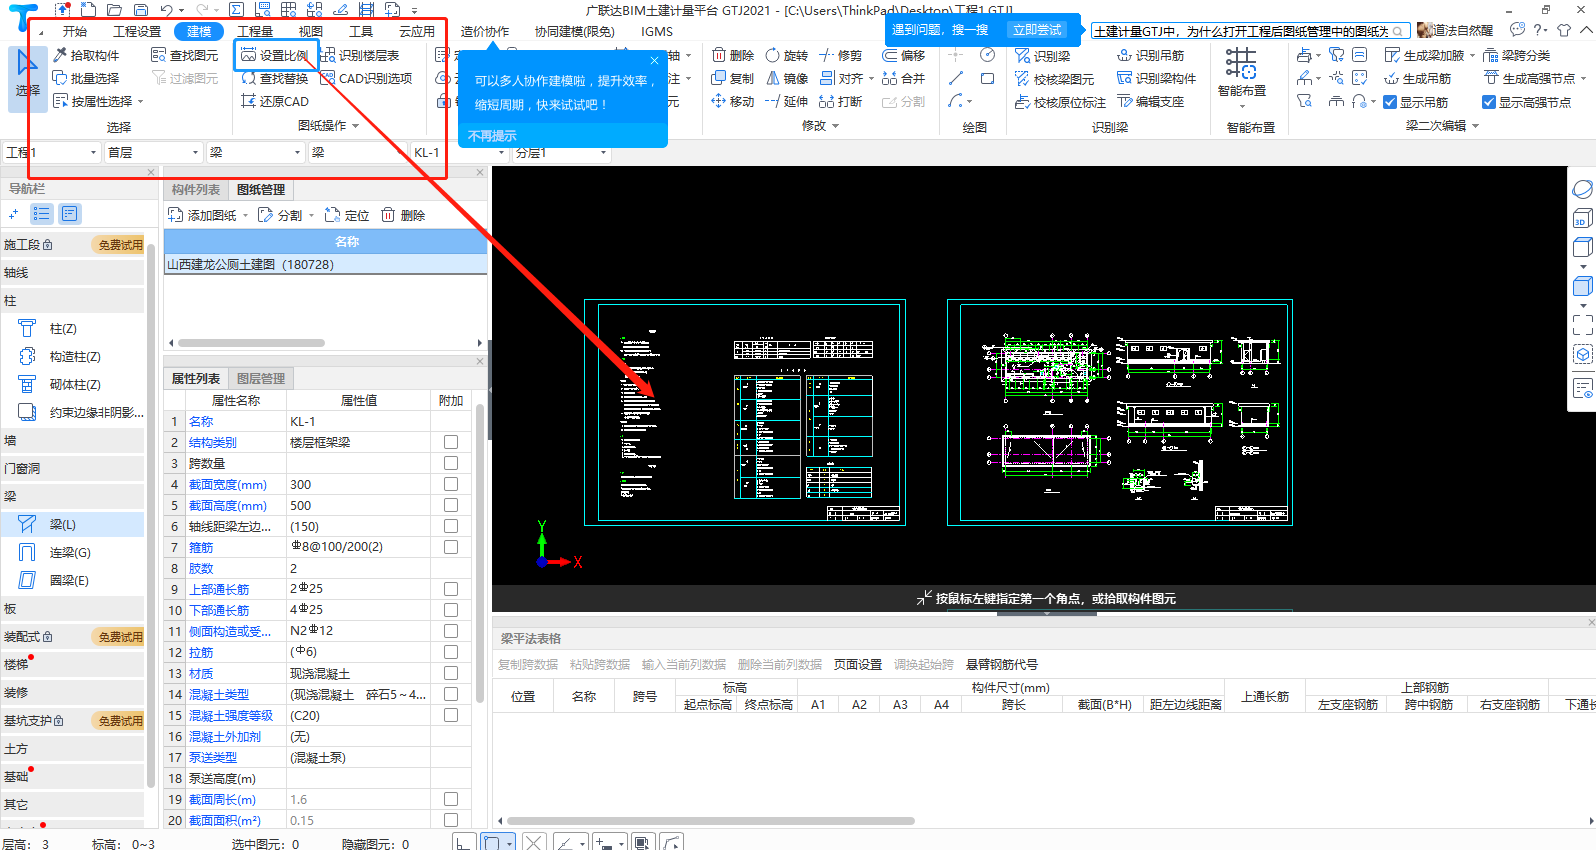The width and height of the screenshot is (1596, 850).
Task: Click the 立即尝试 button
Action: click(1037, 30)
